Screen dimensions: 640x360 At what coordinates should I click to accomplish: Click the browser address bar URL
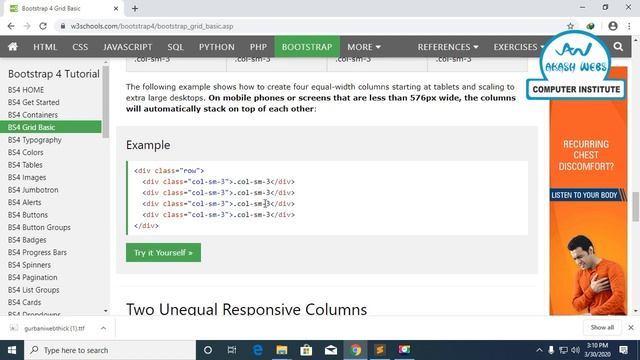(x=152, y=26)
